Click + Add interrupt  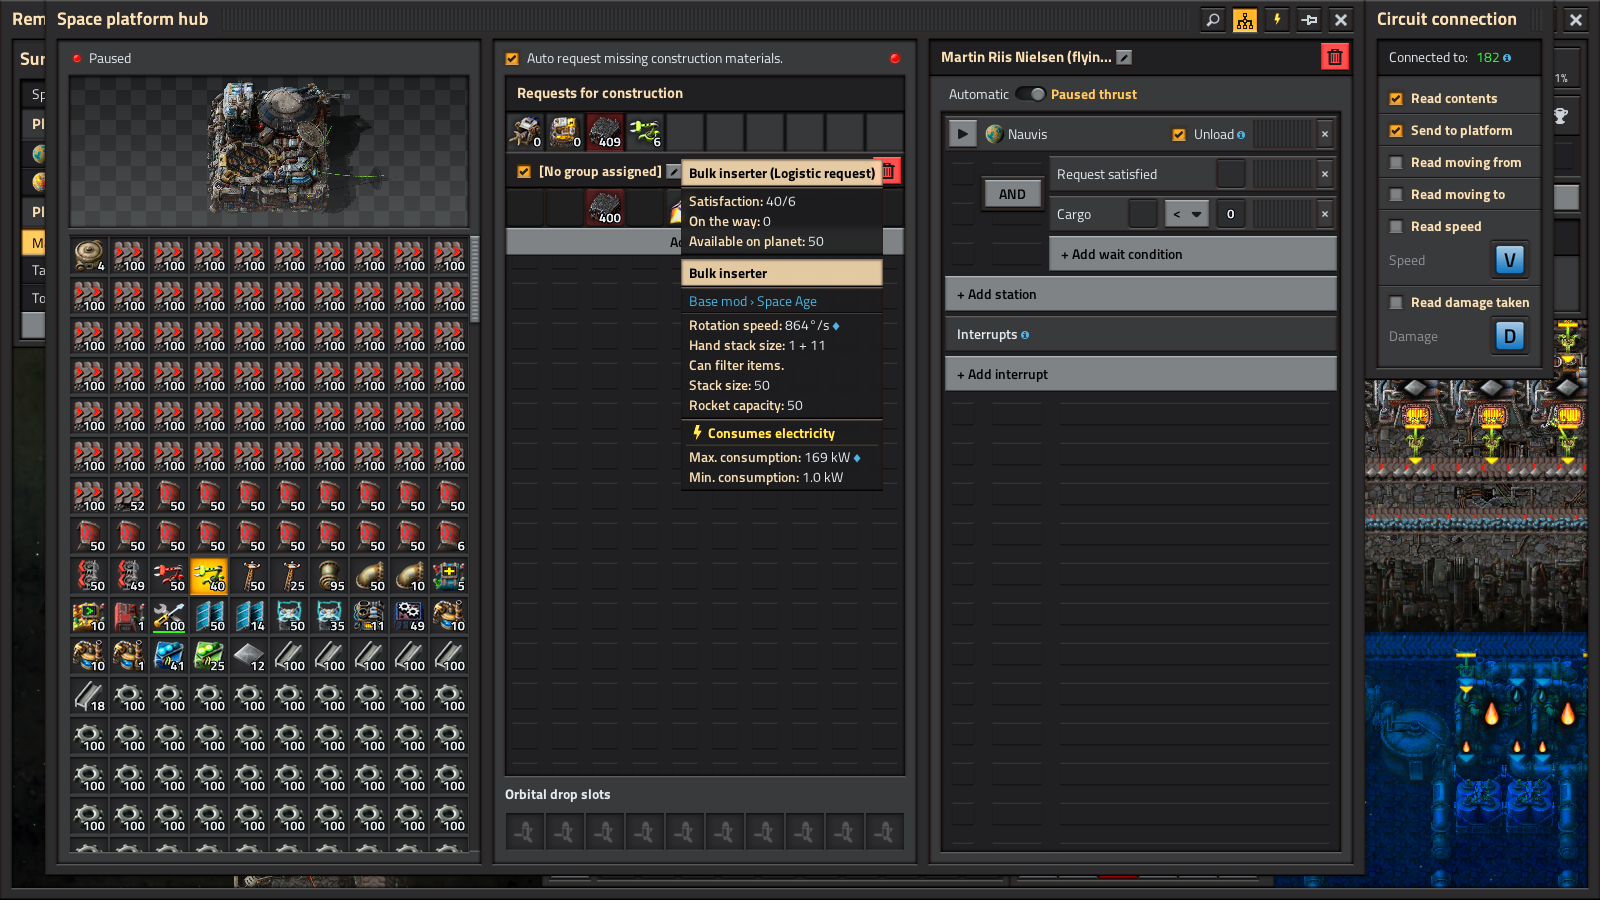click(x=1140, y=374)
